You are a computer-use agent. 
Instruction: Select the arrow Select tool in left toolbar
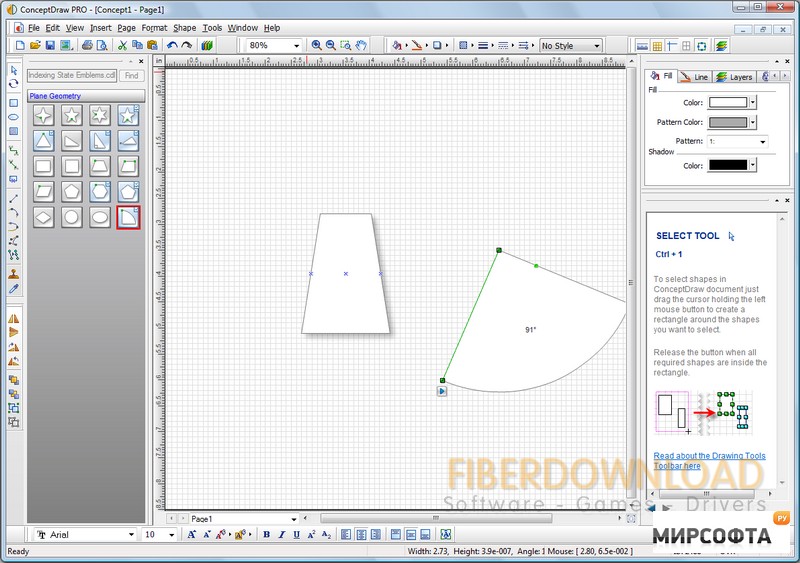[x=14, y=70]
